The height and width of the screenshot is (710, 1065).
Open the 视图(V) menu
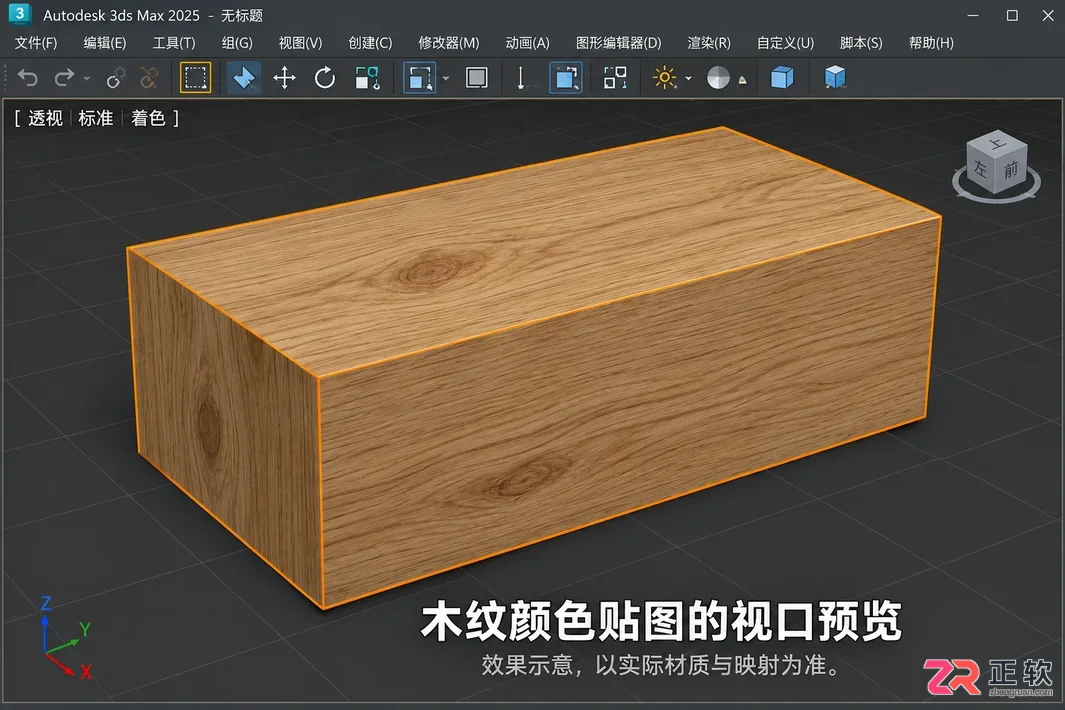300,43
